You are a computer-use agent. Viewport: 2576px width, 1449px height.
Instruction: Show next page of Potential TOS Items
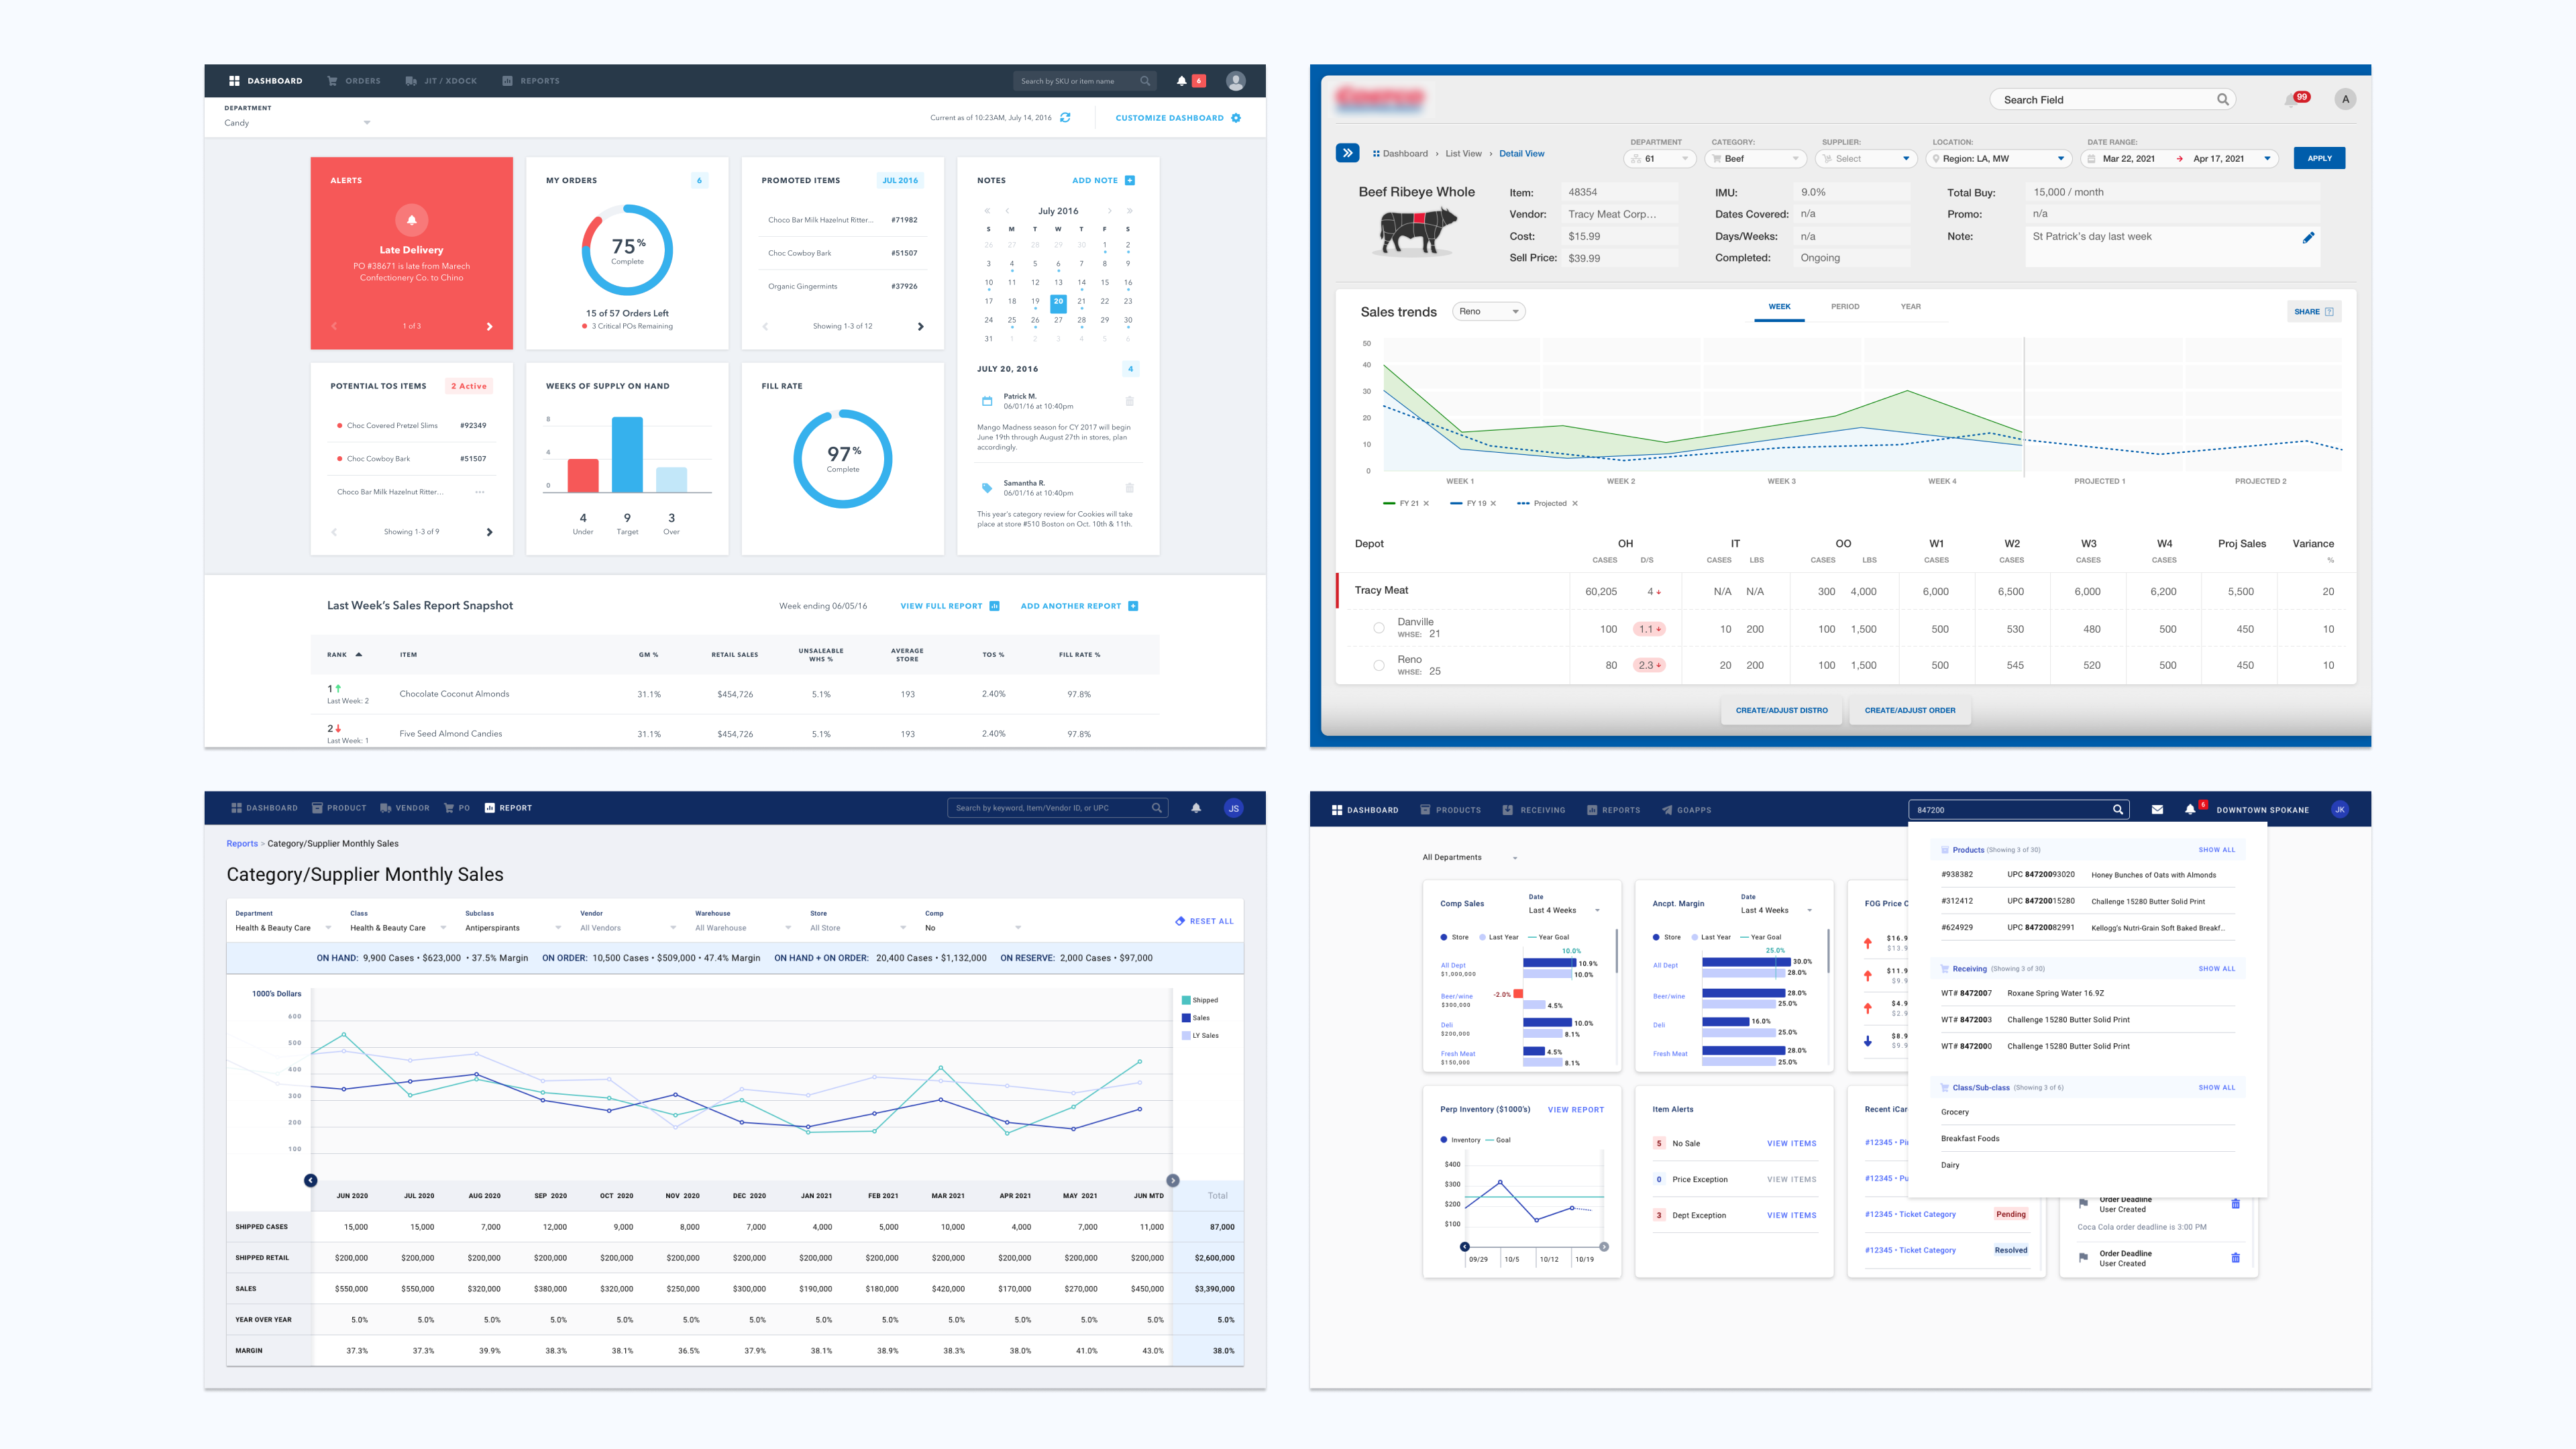[x=489, y=532]
